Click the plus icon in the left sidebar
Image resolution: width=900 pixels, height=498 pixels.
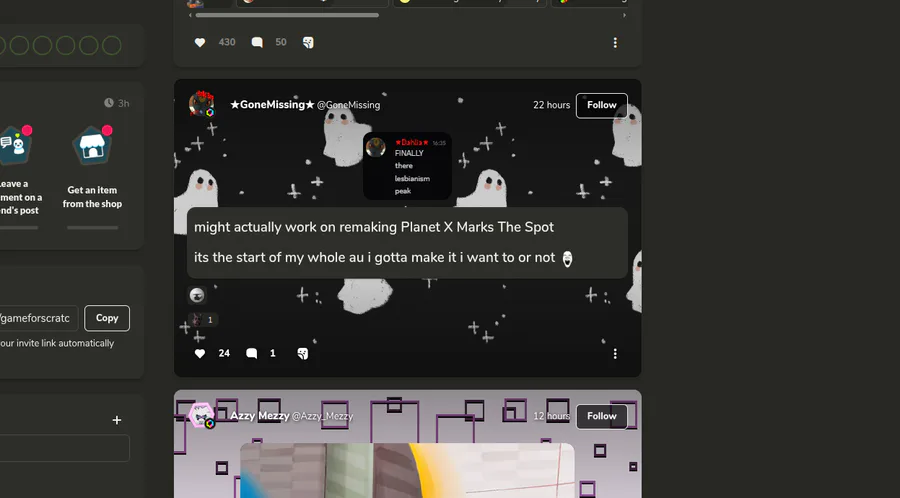117,420
